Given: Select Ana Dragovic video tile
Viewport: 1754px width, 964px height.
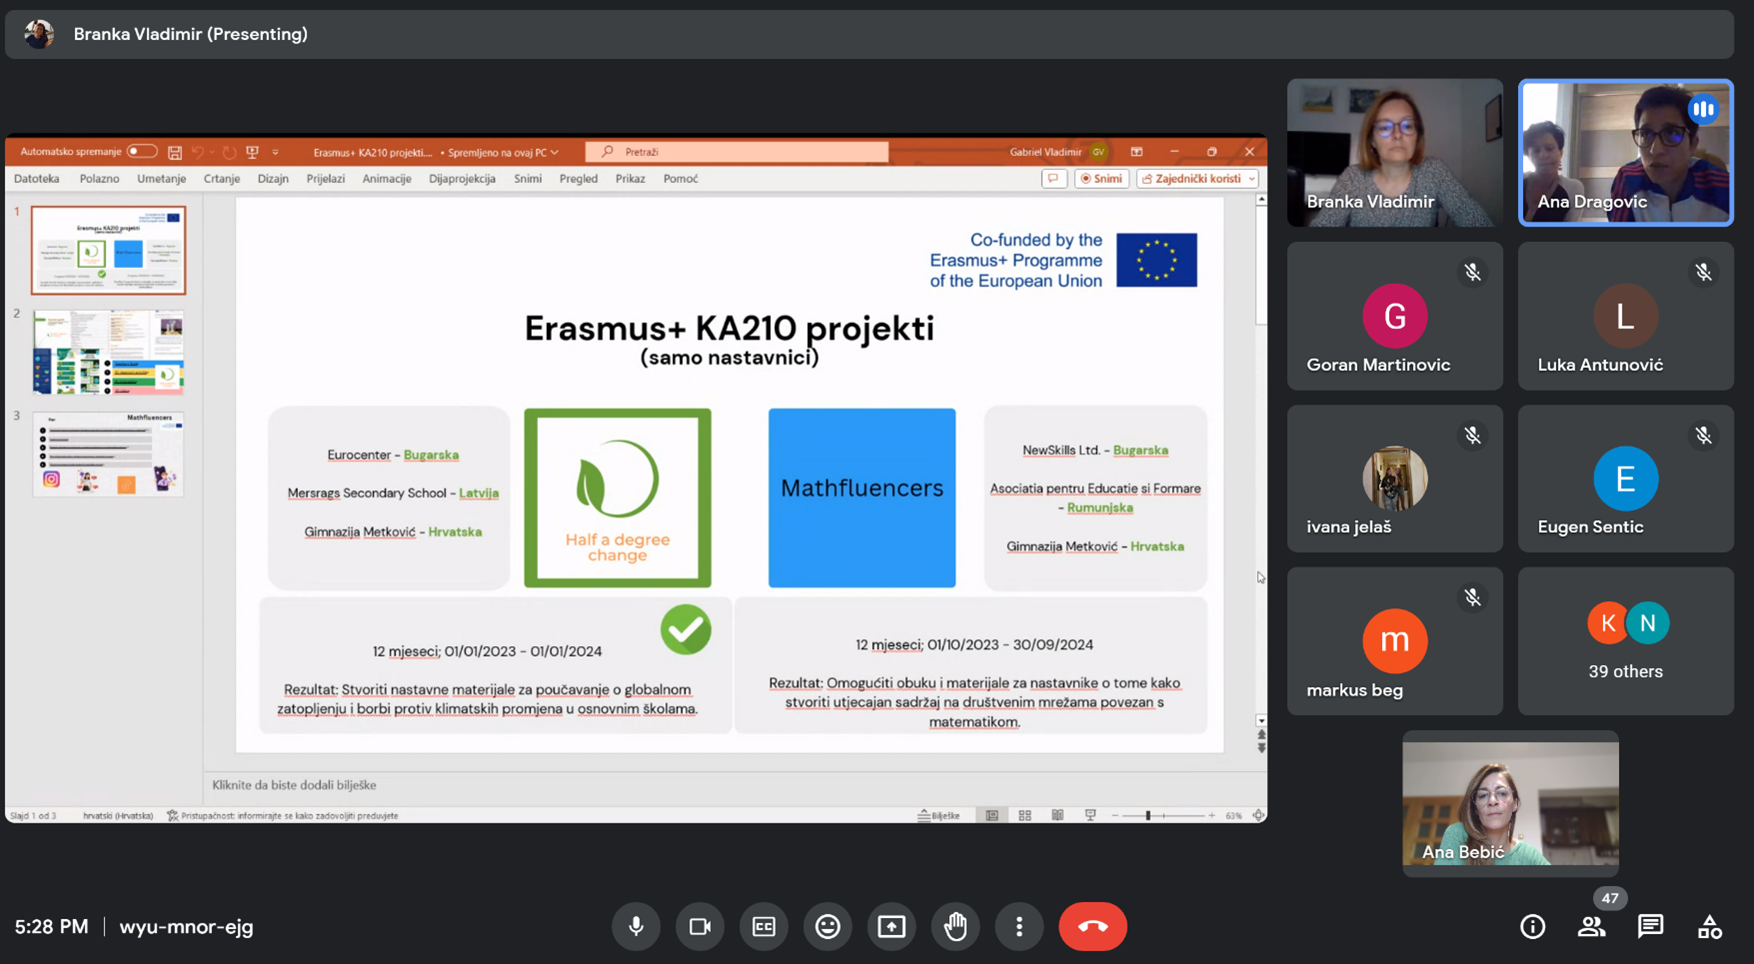Looking at the screenshot, I should click(1626, 153).
